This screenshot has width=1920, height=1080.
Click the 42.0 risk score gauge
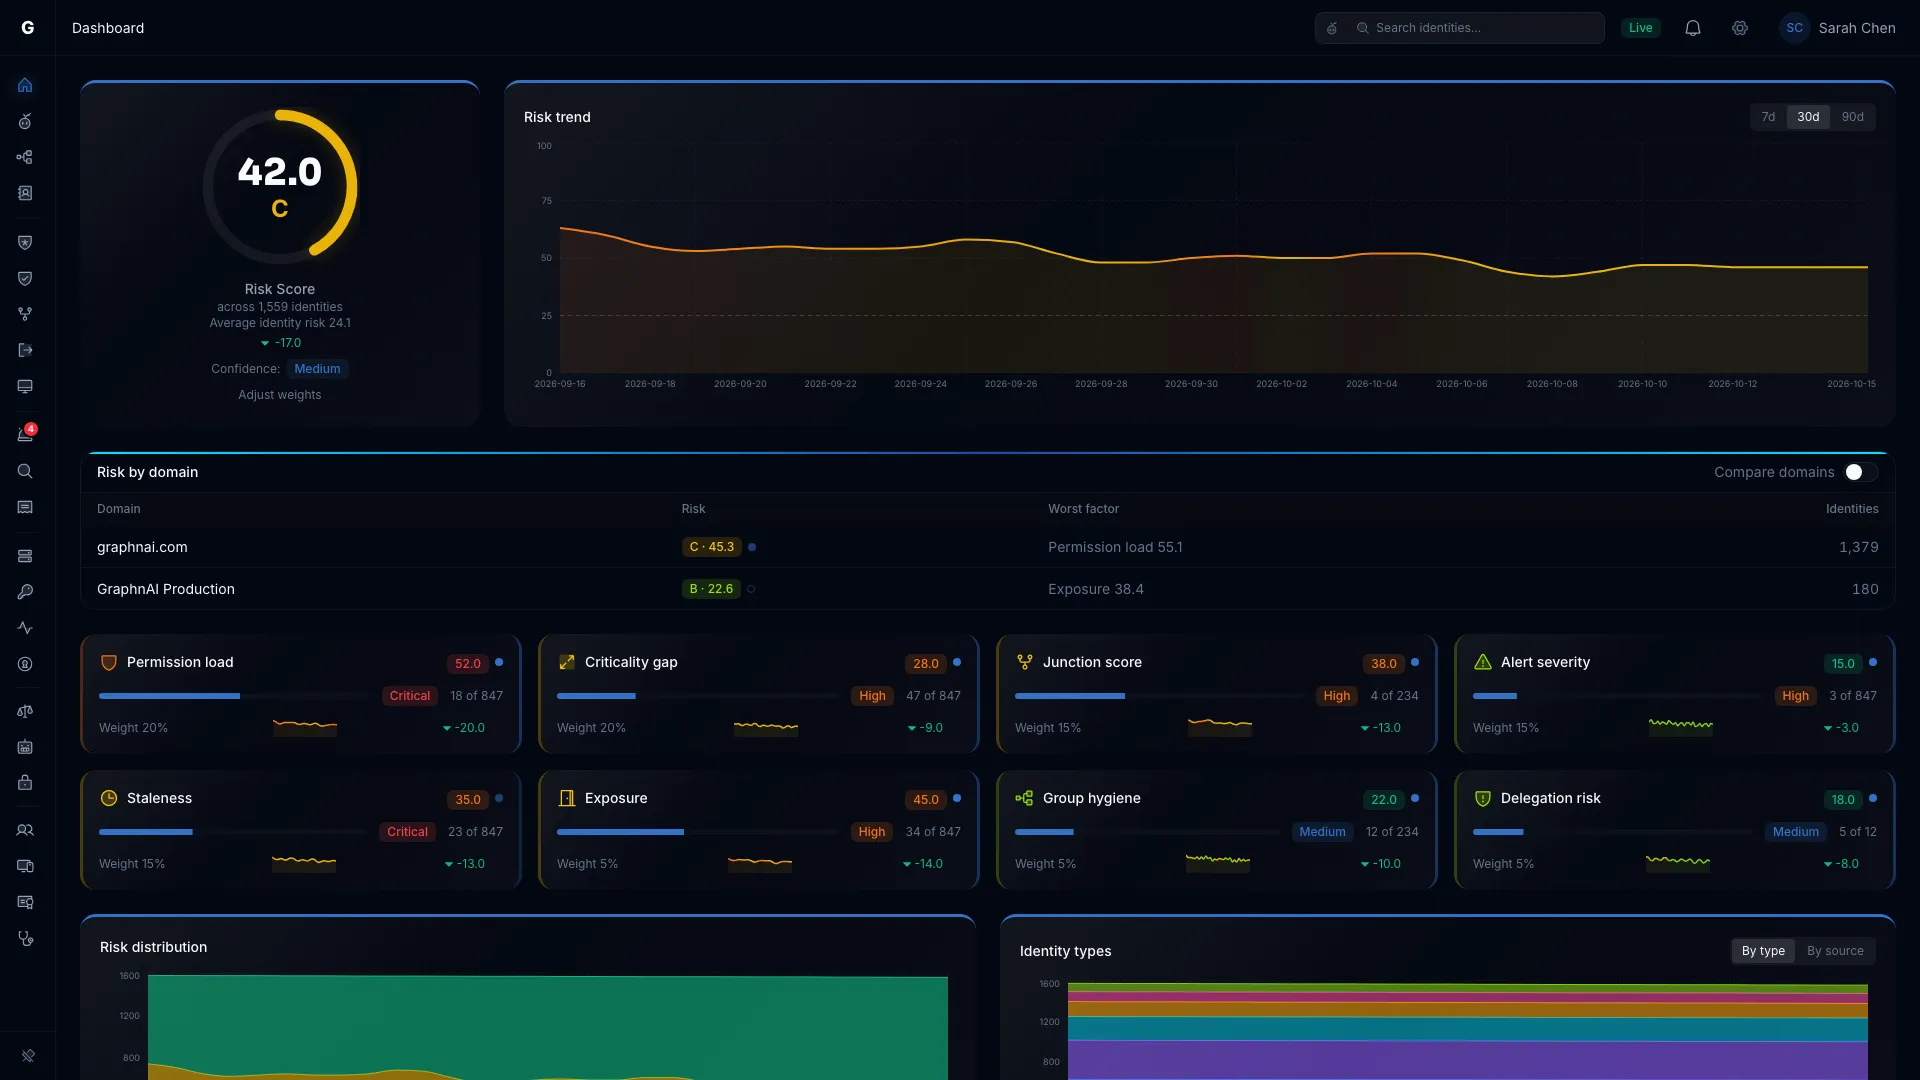tap(280, 186)
